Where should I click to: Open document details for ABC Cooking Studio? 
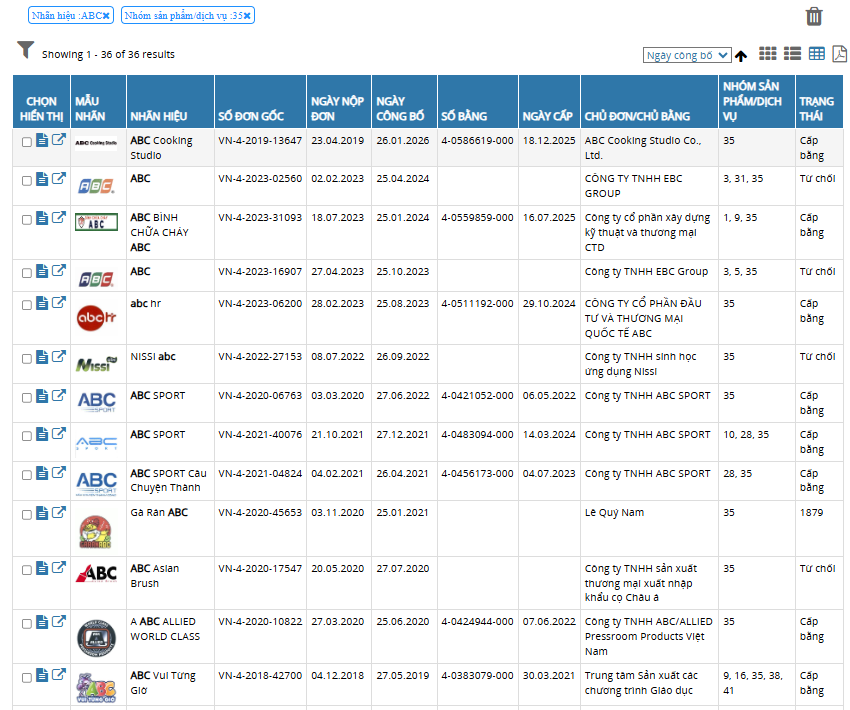[42, 140]
